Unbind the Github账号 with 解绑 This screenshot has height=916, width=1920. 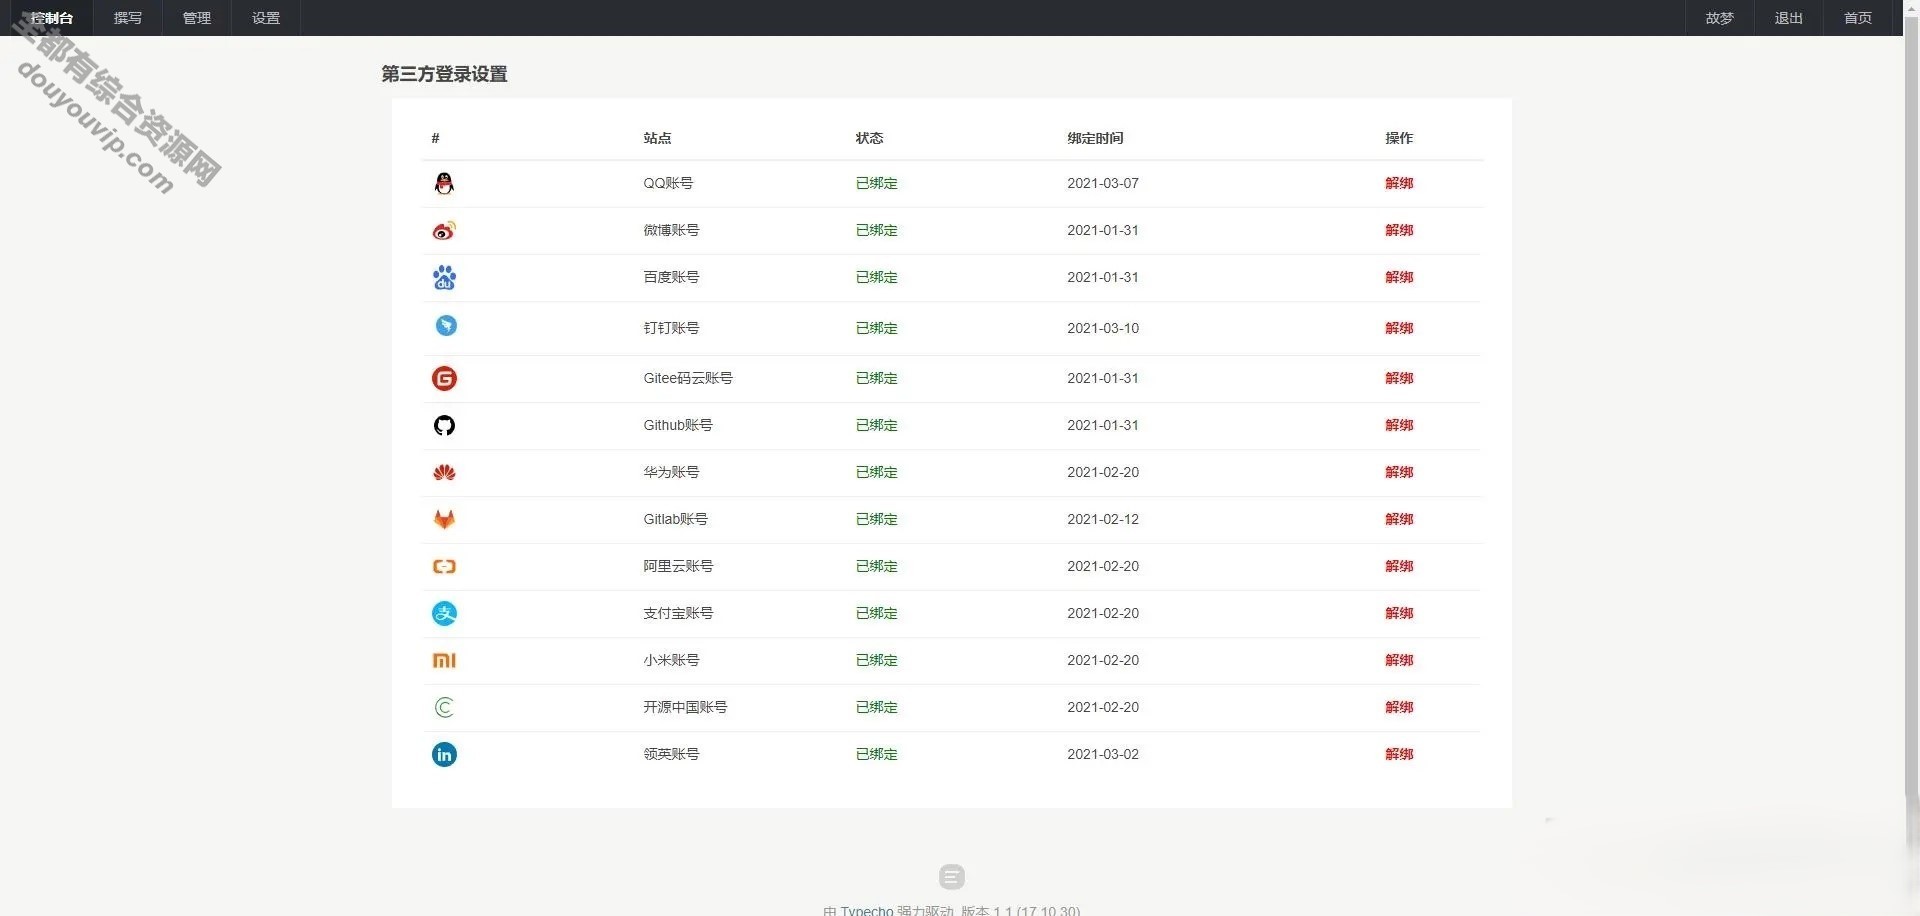[1399, 425]
